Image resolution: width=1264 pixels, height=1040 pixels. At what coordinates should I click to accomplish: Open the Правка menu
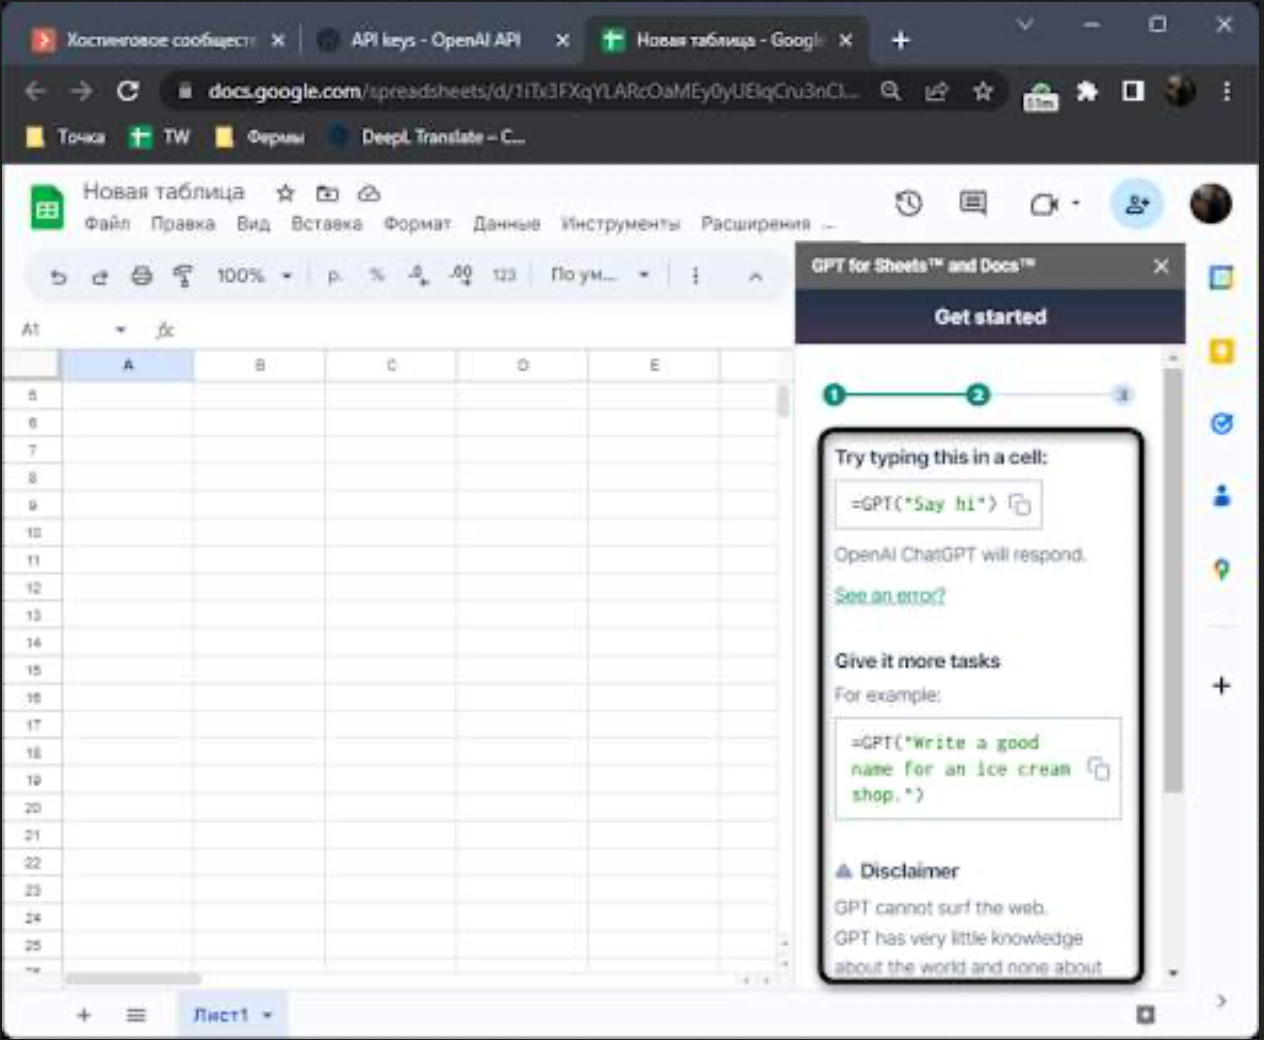coord(183,223)
